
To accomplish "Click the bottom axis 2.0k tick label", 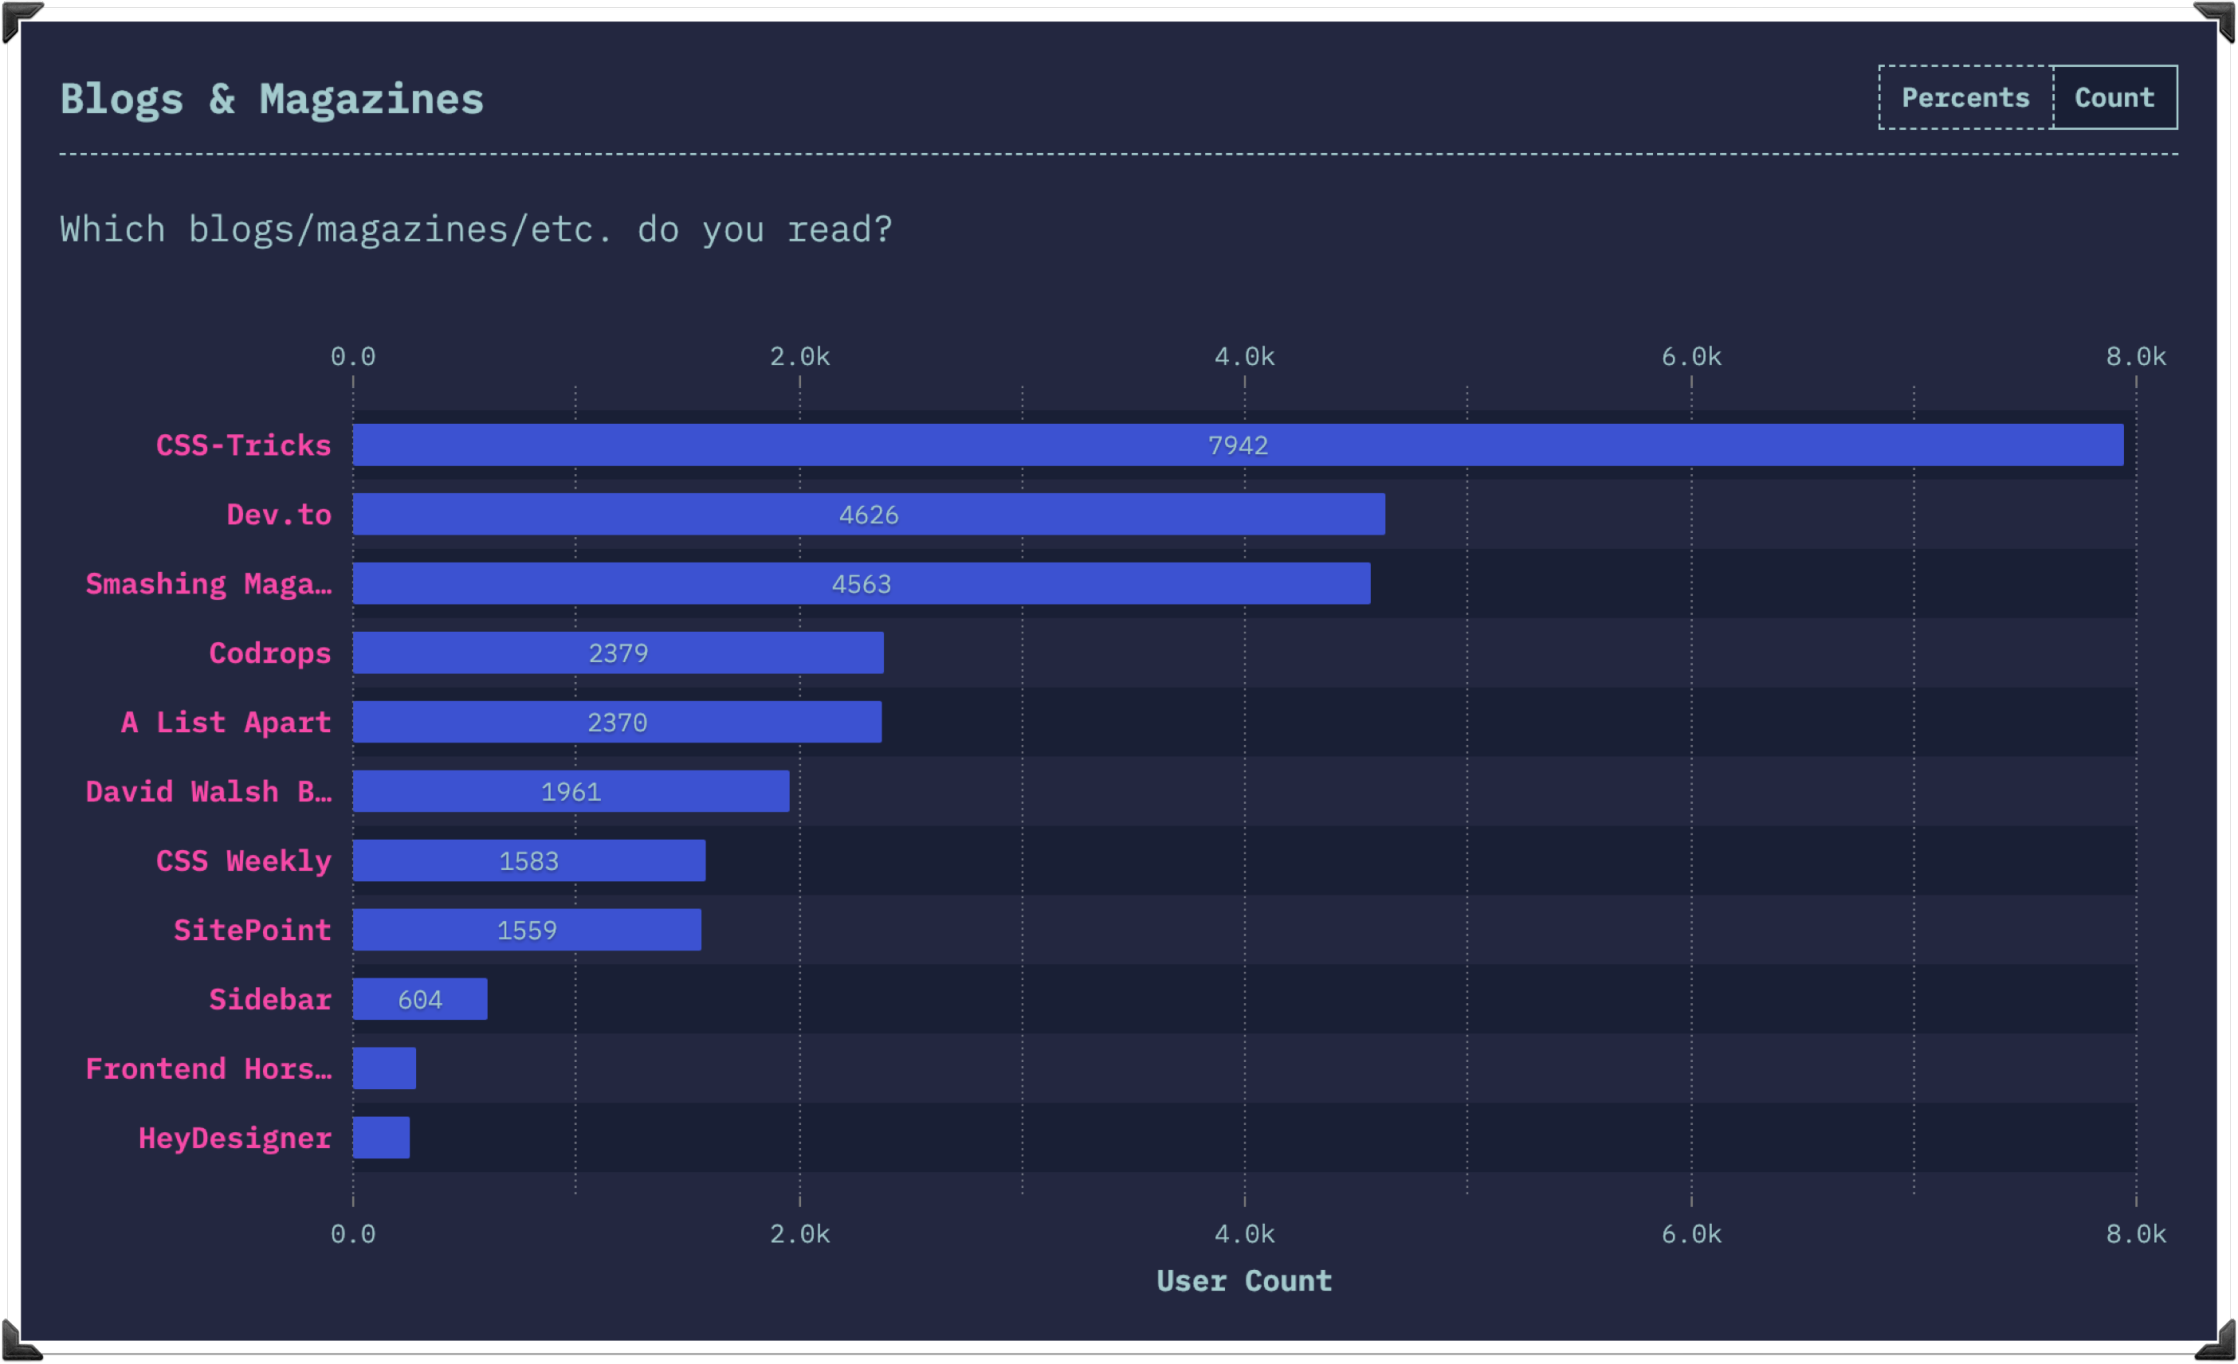I will point(799,1234).
